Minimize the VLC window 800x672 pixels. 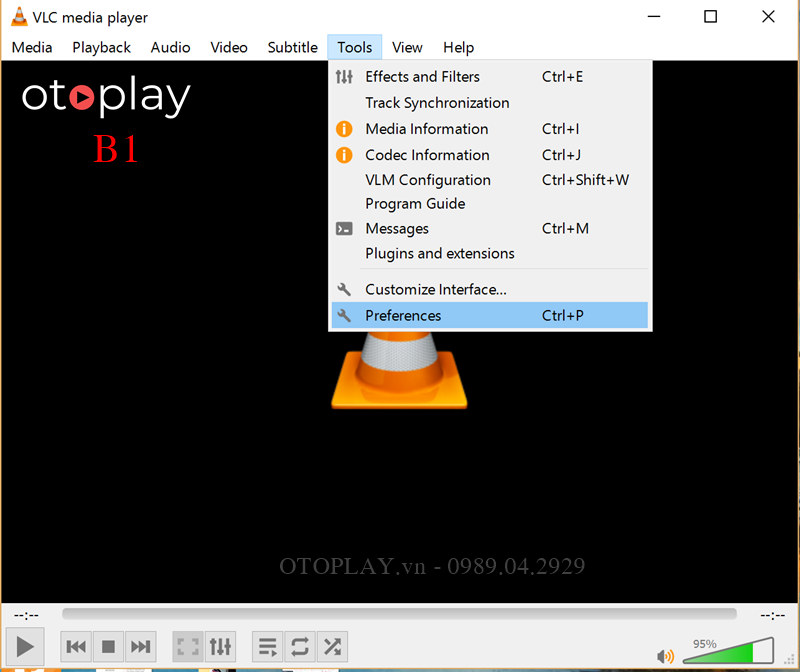[x=654, y=17]
